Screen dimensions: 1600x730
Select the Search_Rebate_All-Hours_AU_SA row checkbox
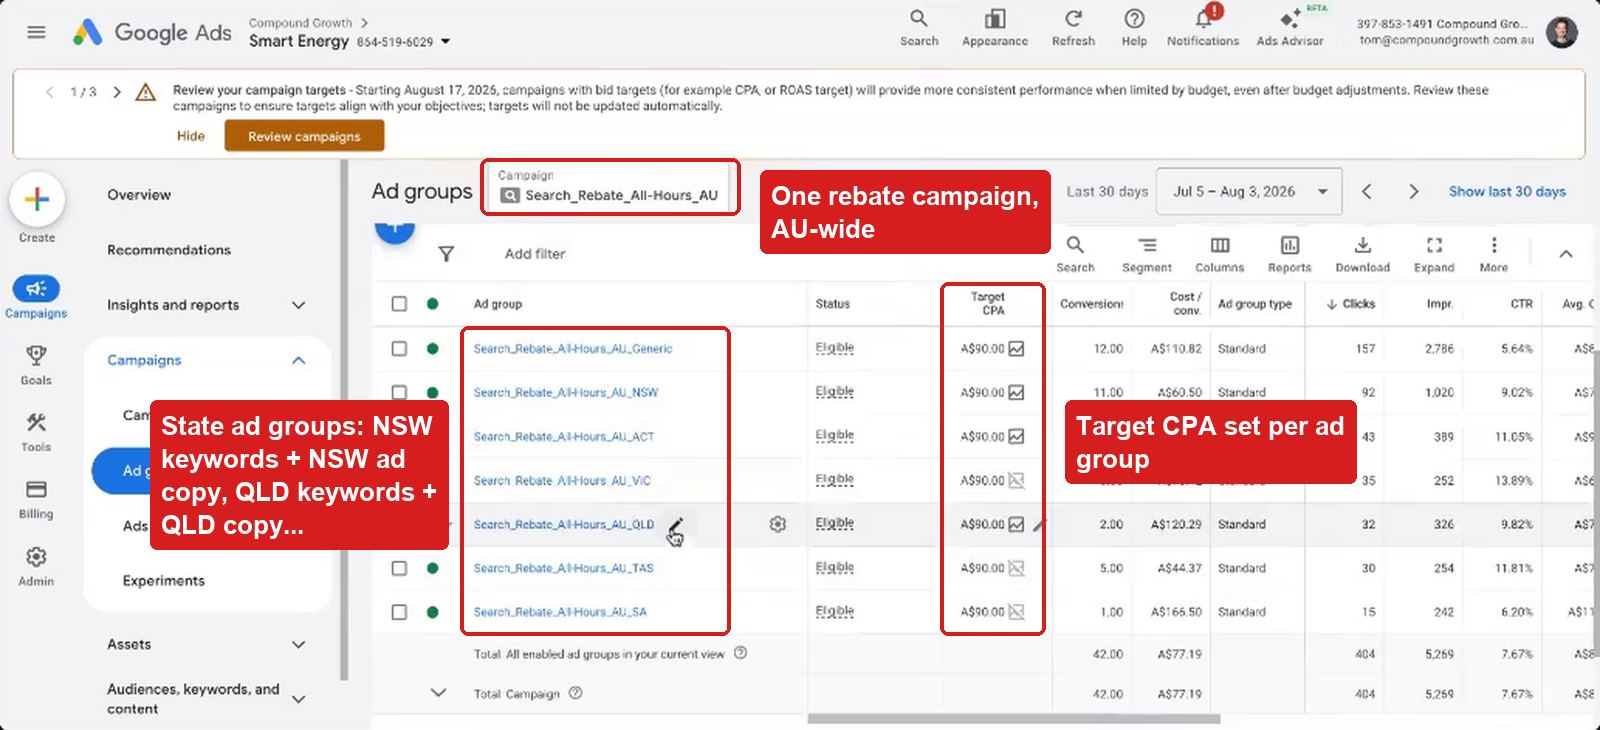point(399,612)
